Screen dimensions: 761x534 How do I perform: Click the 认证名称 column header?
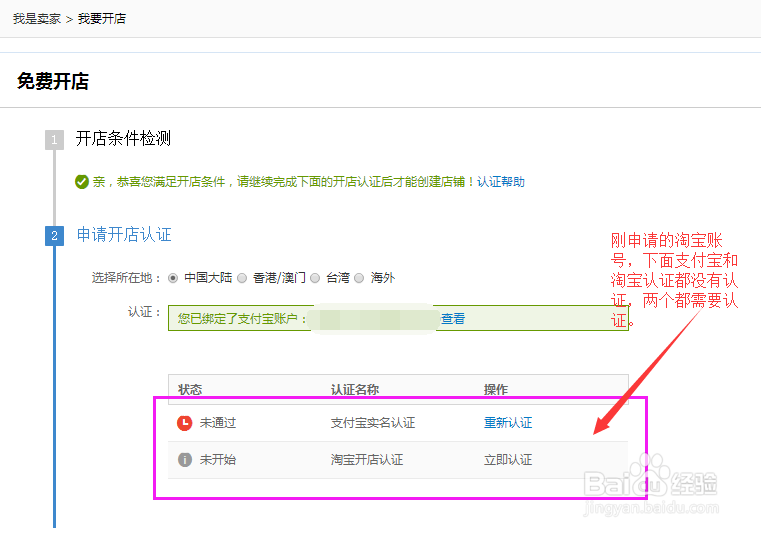(x=355, y=390)
